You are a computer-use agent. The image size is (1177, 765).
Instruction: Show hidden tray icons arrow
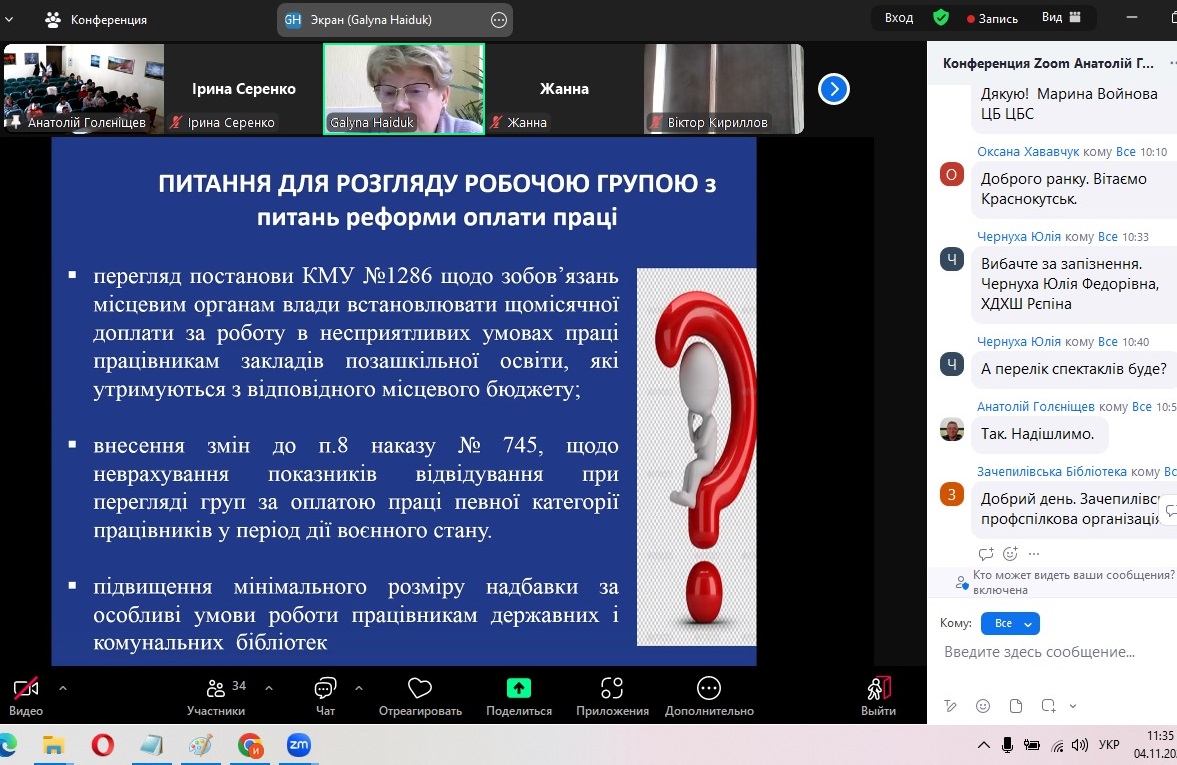983,745
